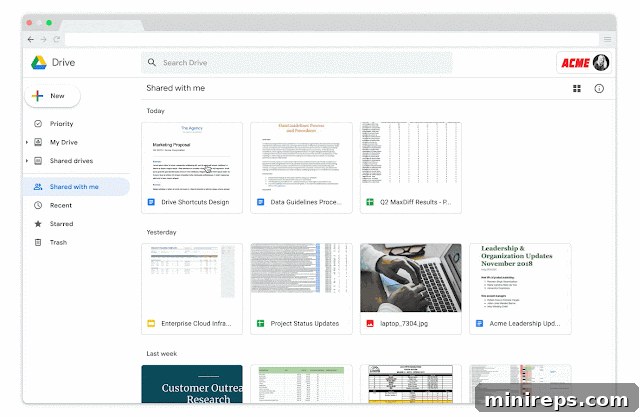
Task: Click the laptop_7304.jpg file name
Action: pos(404,324)
